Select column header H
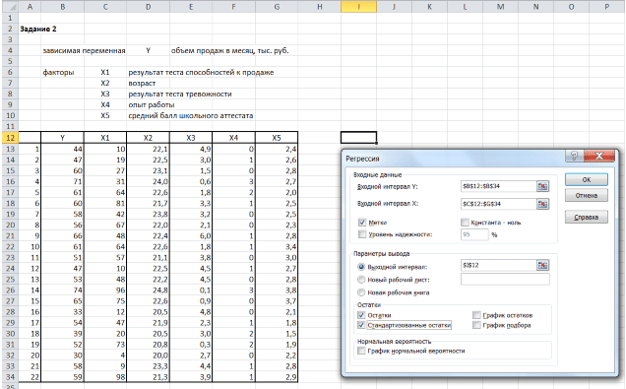 (319, 6)
